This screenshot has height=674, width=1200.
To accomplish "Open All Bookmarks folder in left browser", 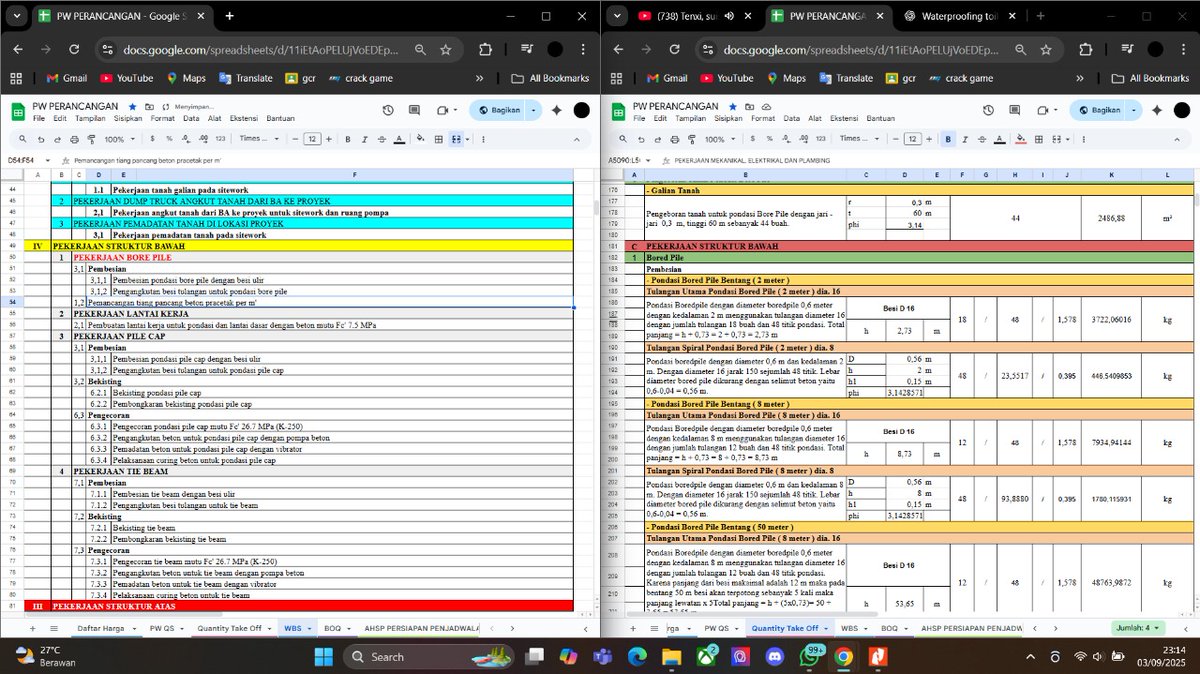I will [550, 78].
